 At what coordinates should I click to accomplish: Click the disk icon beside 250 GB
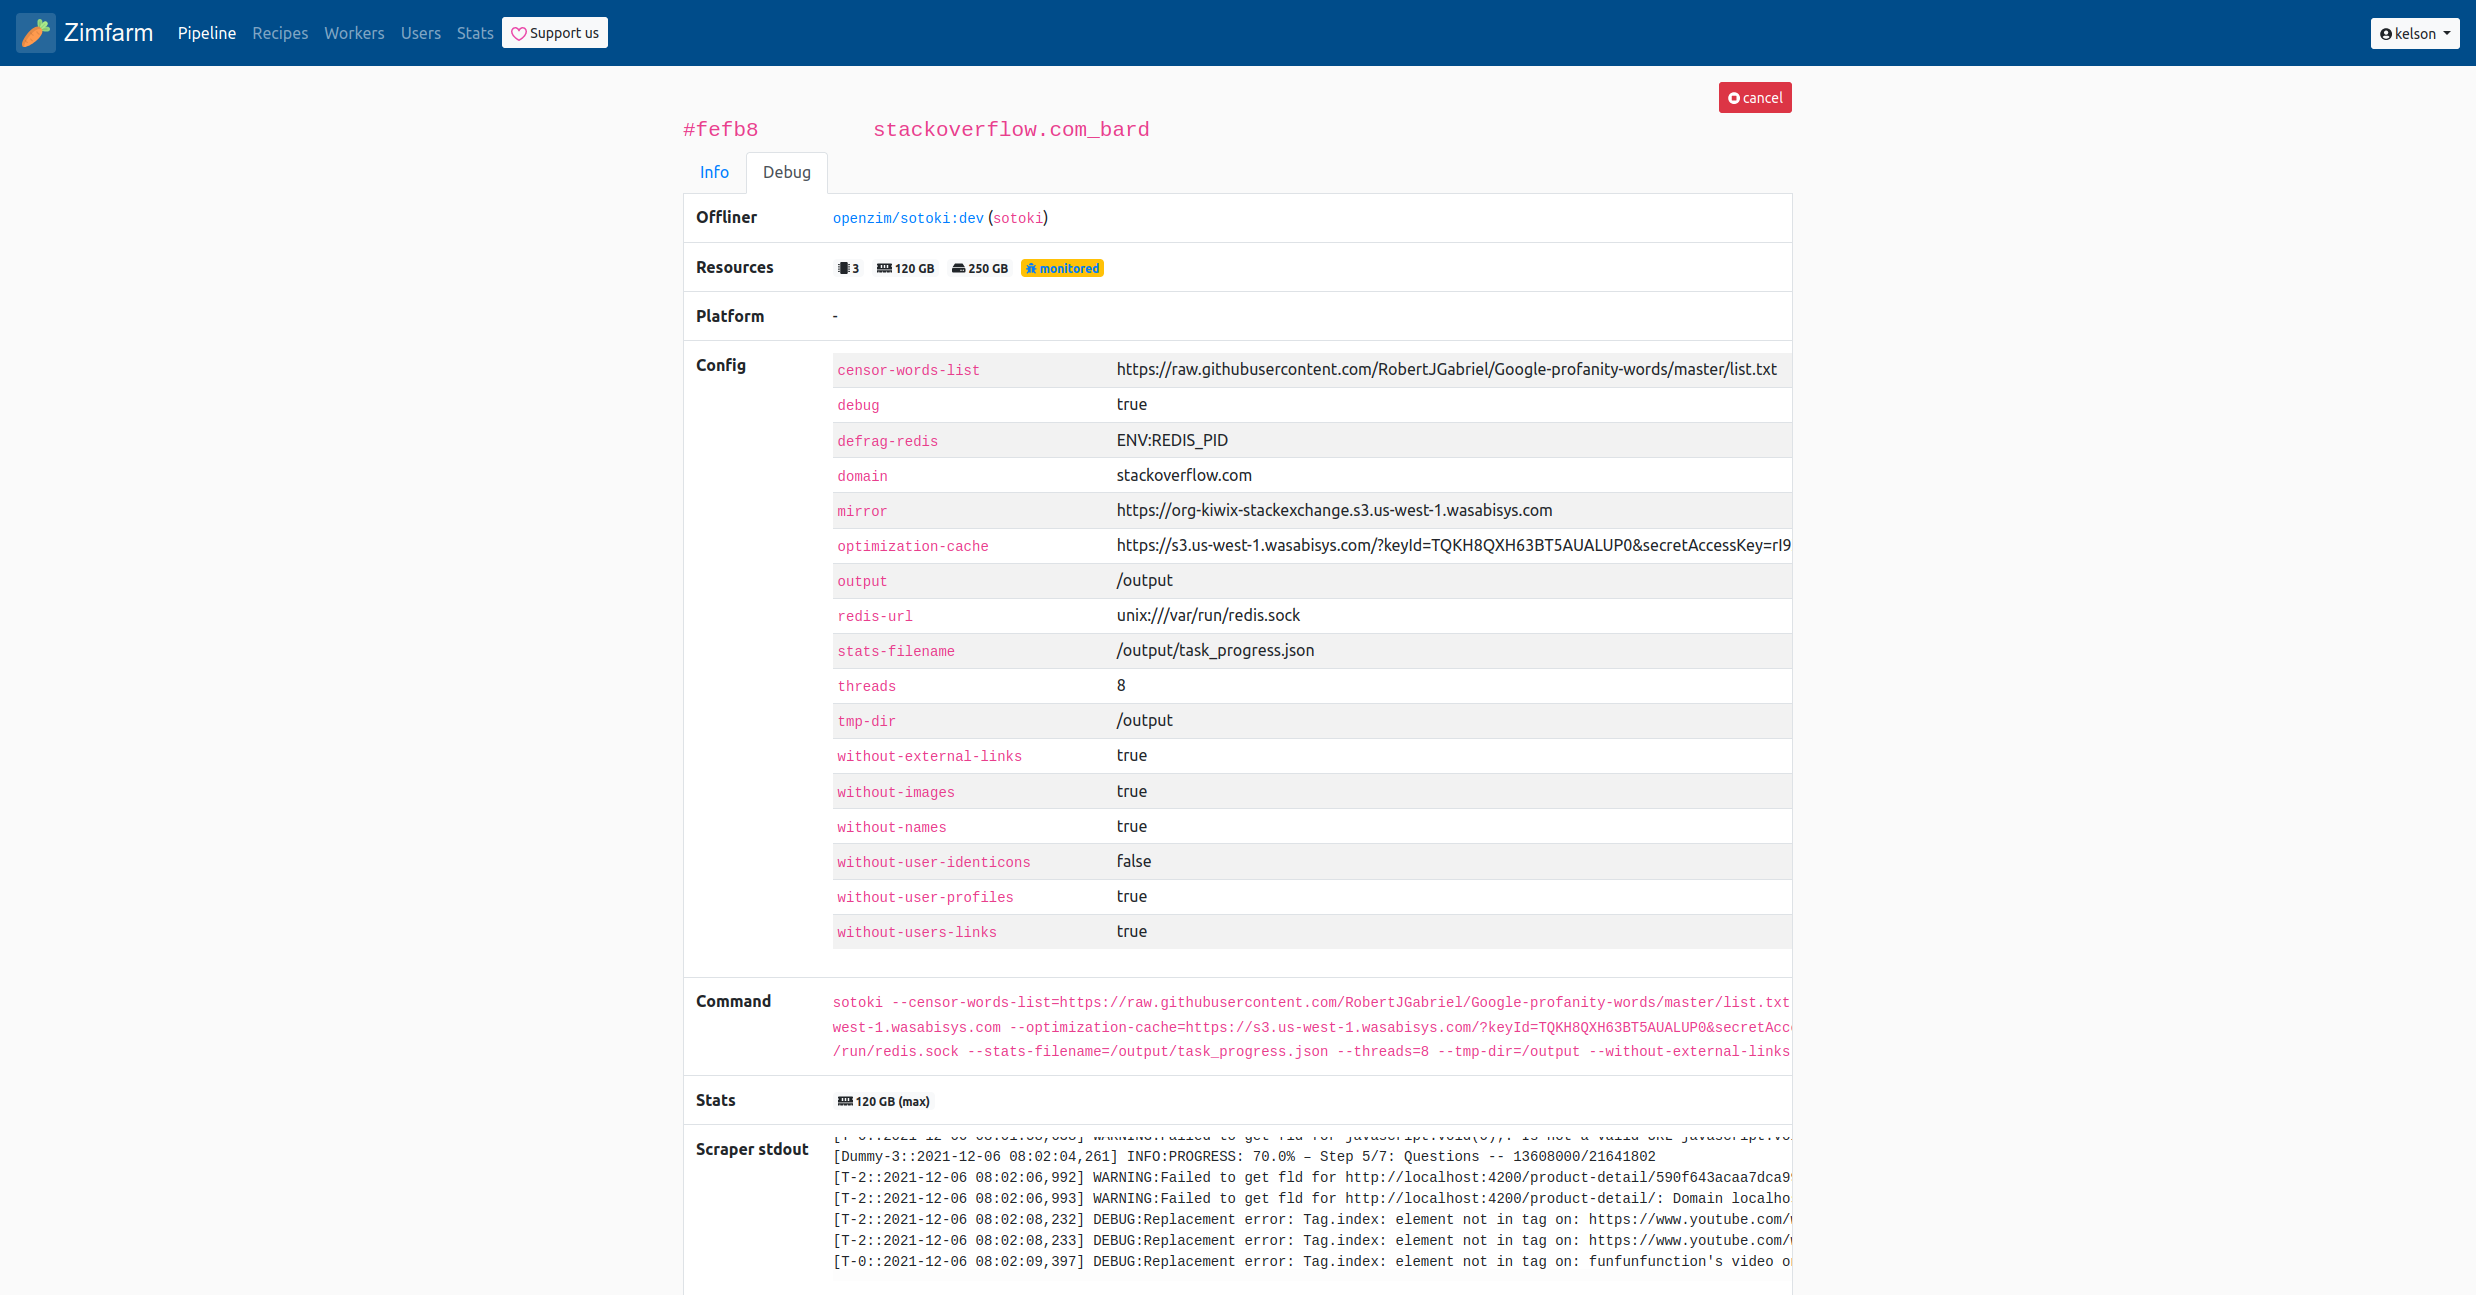click(958, 268)
